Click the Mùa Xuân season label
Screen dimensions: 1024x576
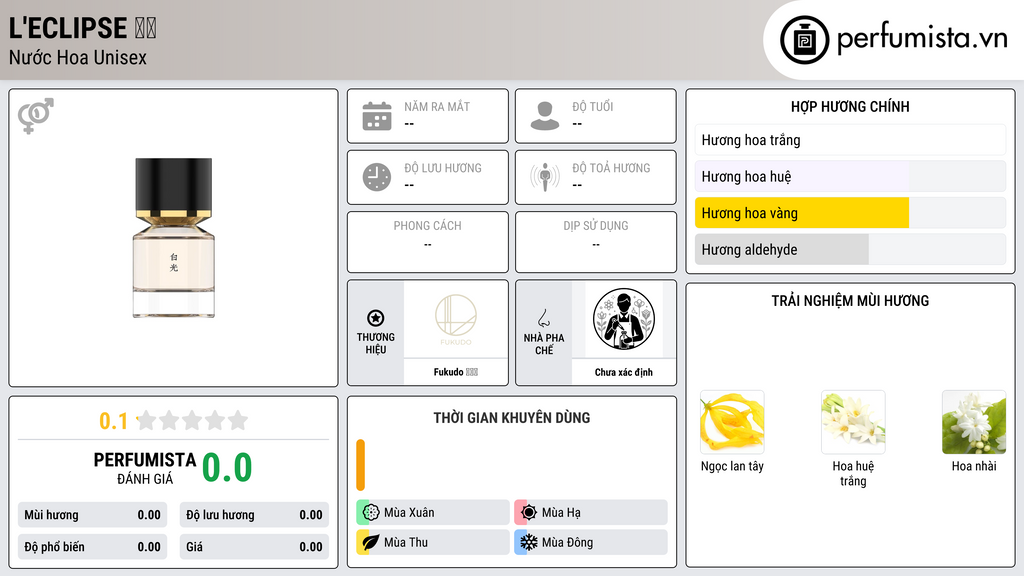coord(409,513)
